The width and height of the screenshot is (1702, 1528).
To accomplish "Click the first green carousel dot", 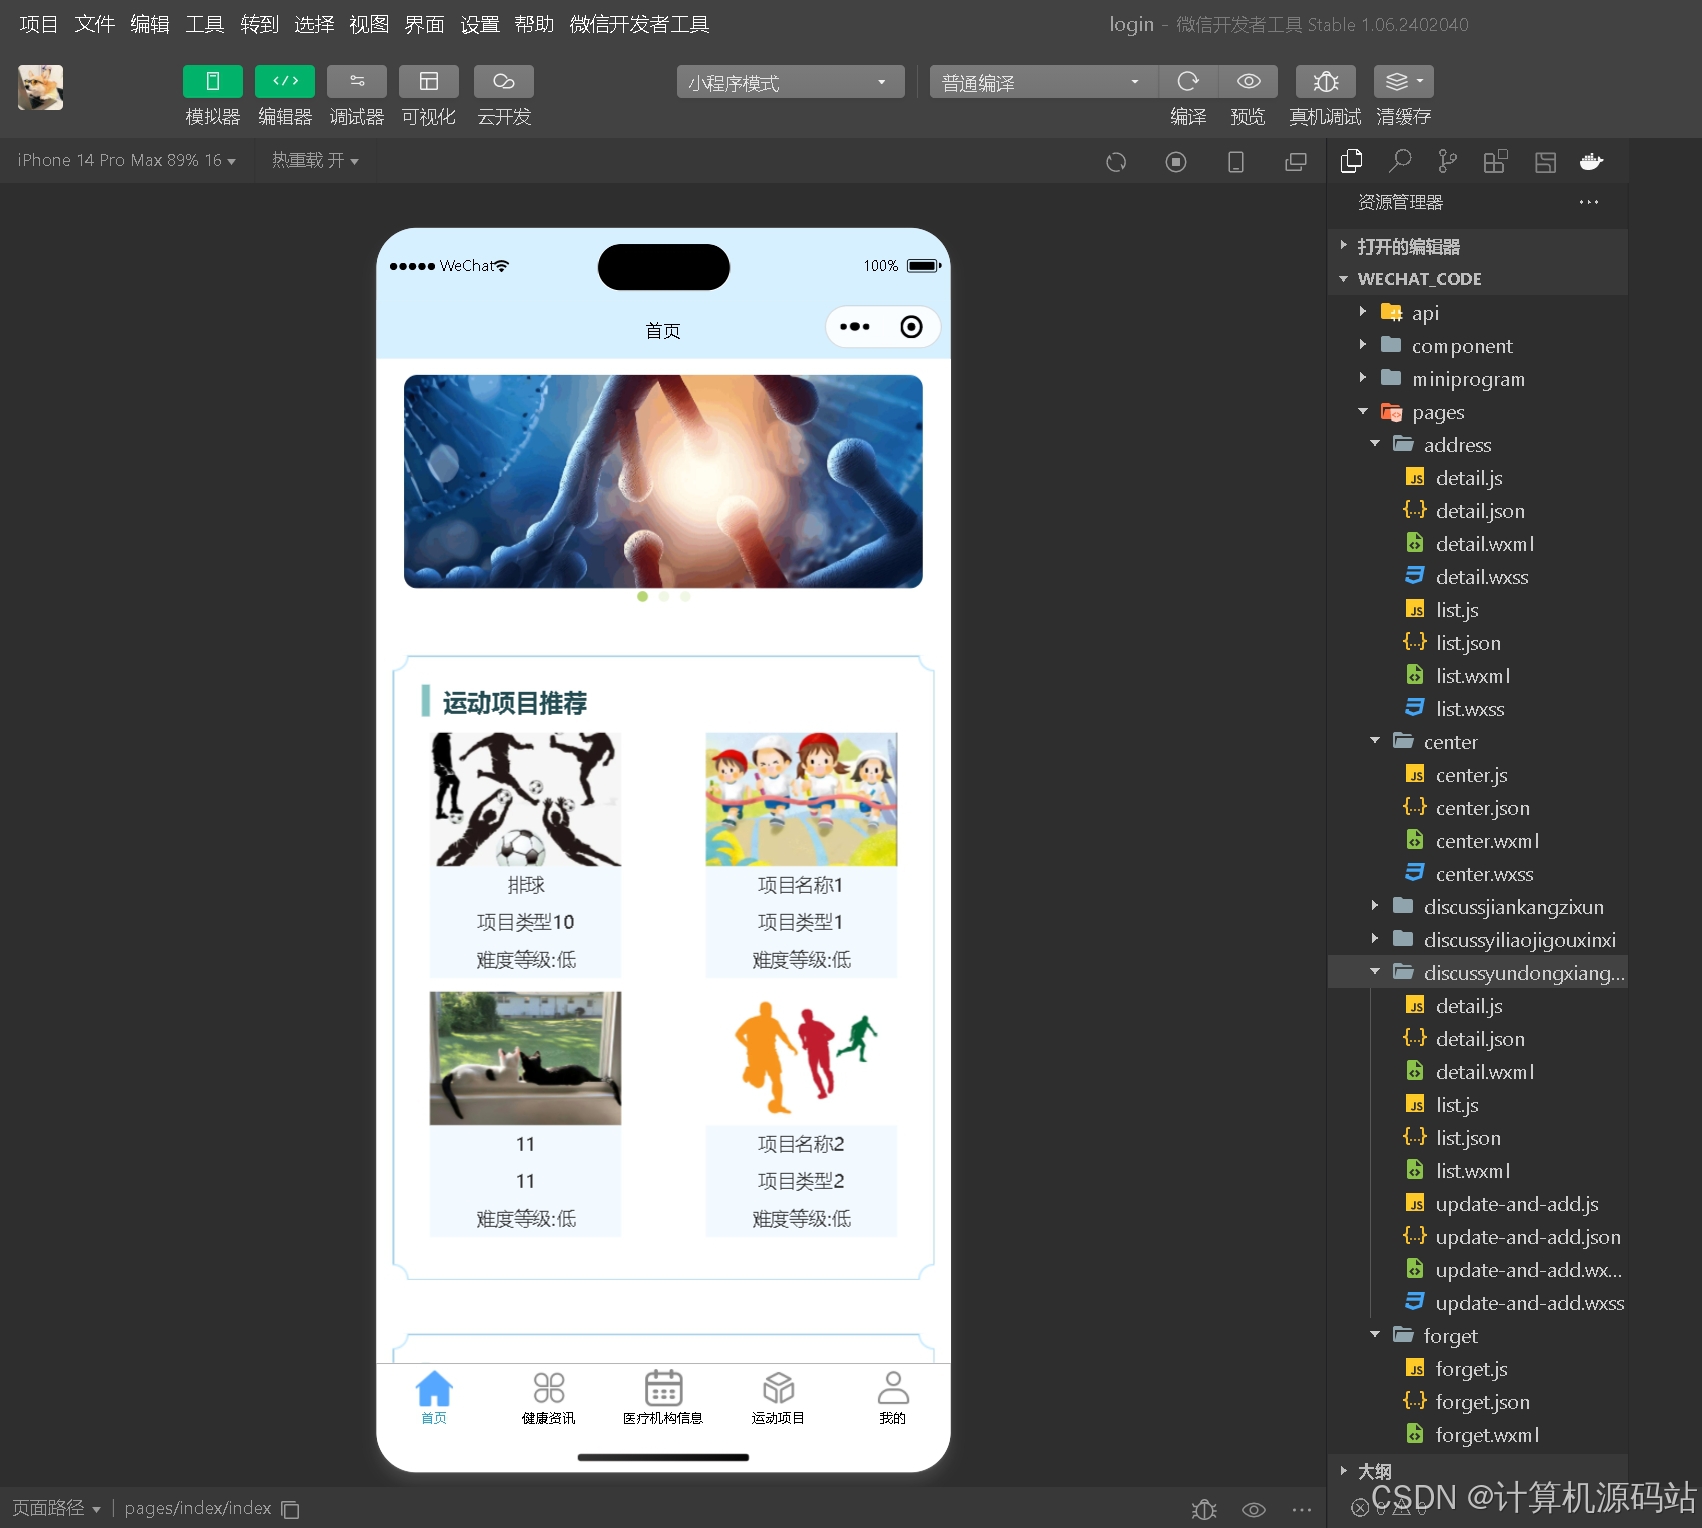I will point(642,597).
